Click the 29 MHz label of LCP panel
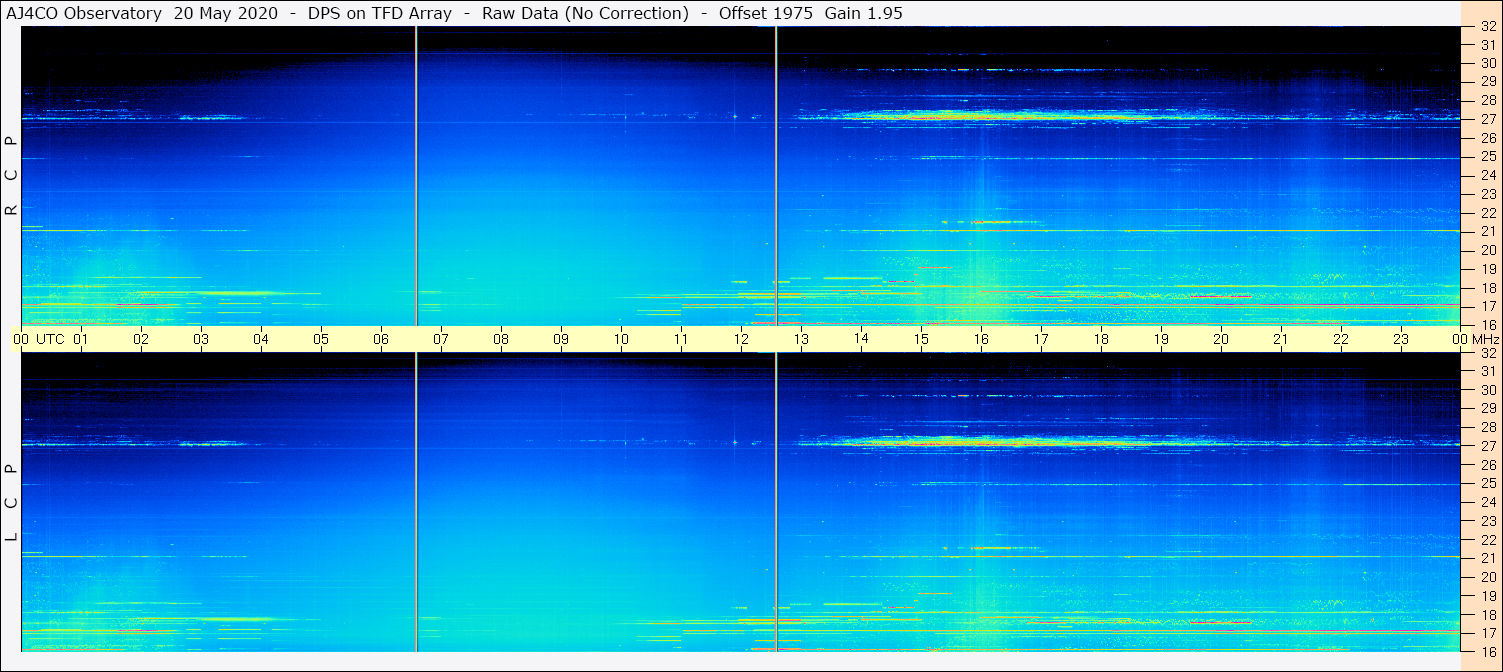Viewport: 1503px width, 672px height. pyautogui.click(x=1487, y=408)
